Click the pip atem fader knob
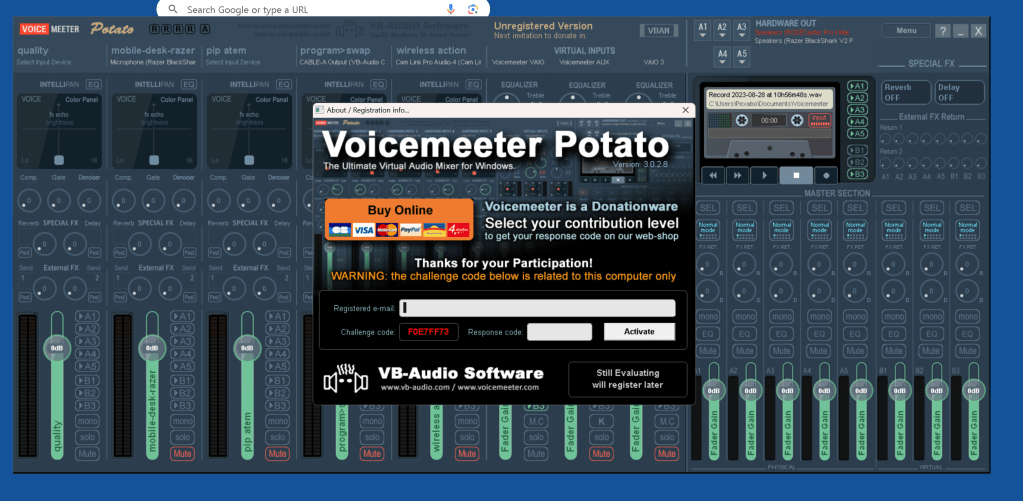Image resolution: width=1023 pixels, height=501 pixels. click(x=247, y=348)
